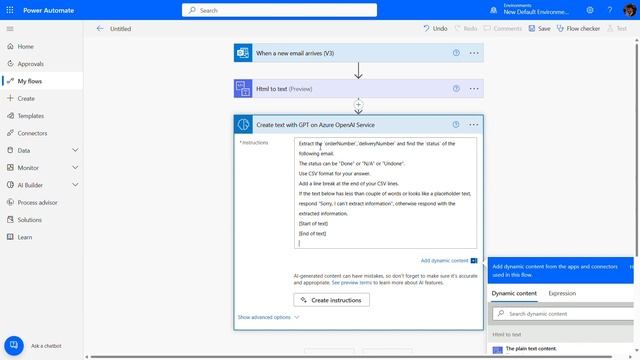Open help for When a new email arrives
Viewport: 640px width, 360px height.
(456, 53)
